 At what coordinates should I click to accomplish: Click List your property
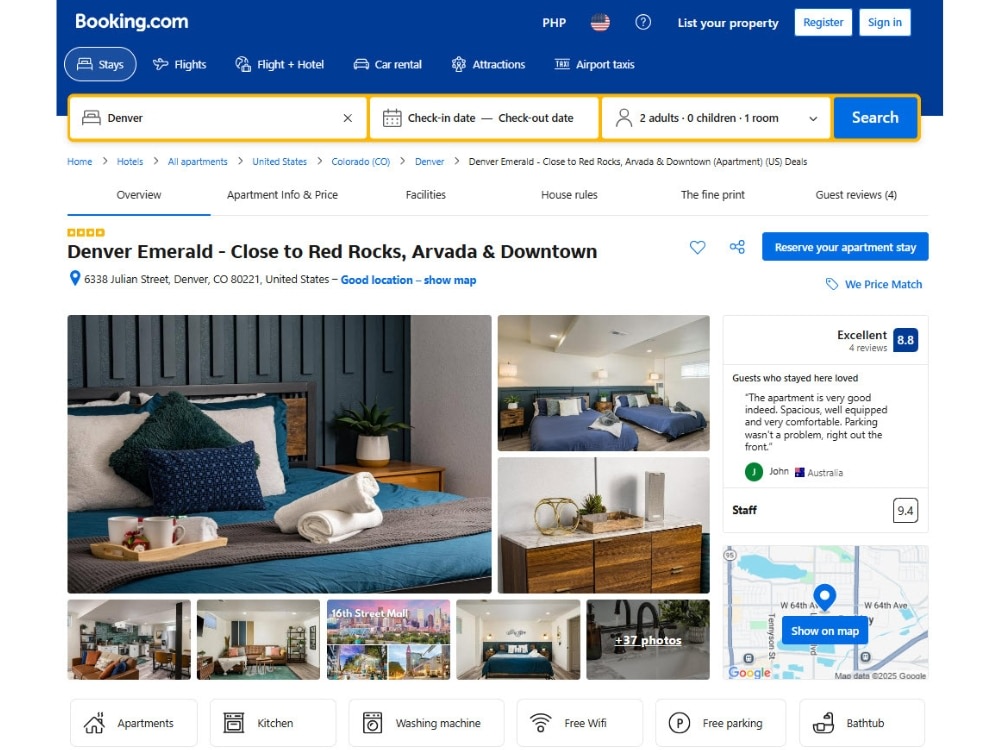coord(728,23)
